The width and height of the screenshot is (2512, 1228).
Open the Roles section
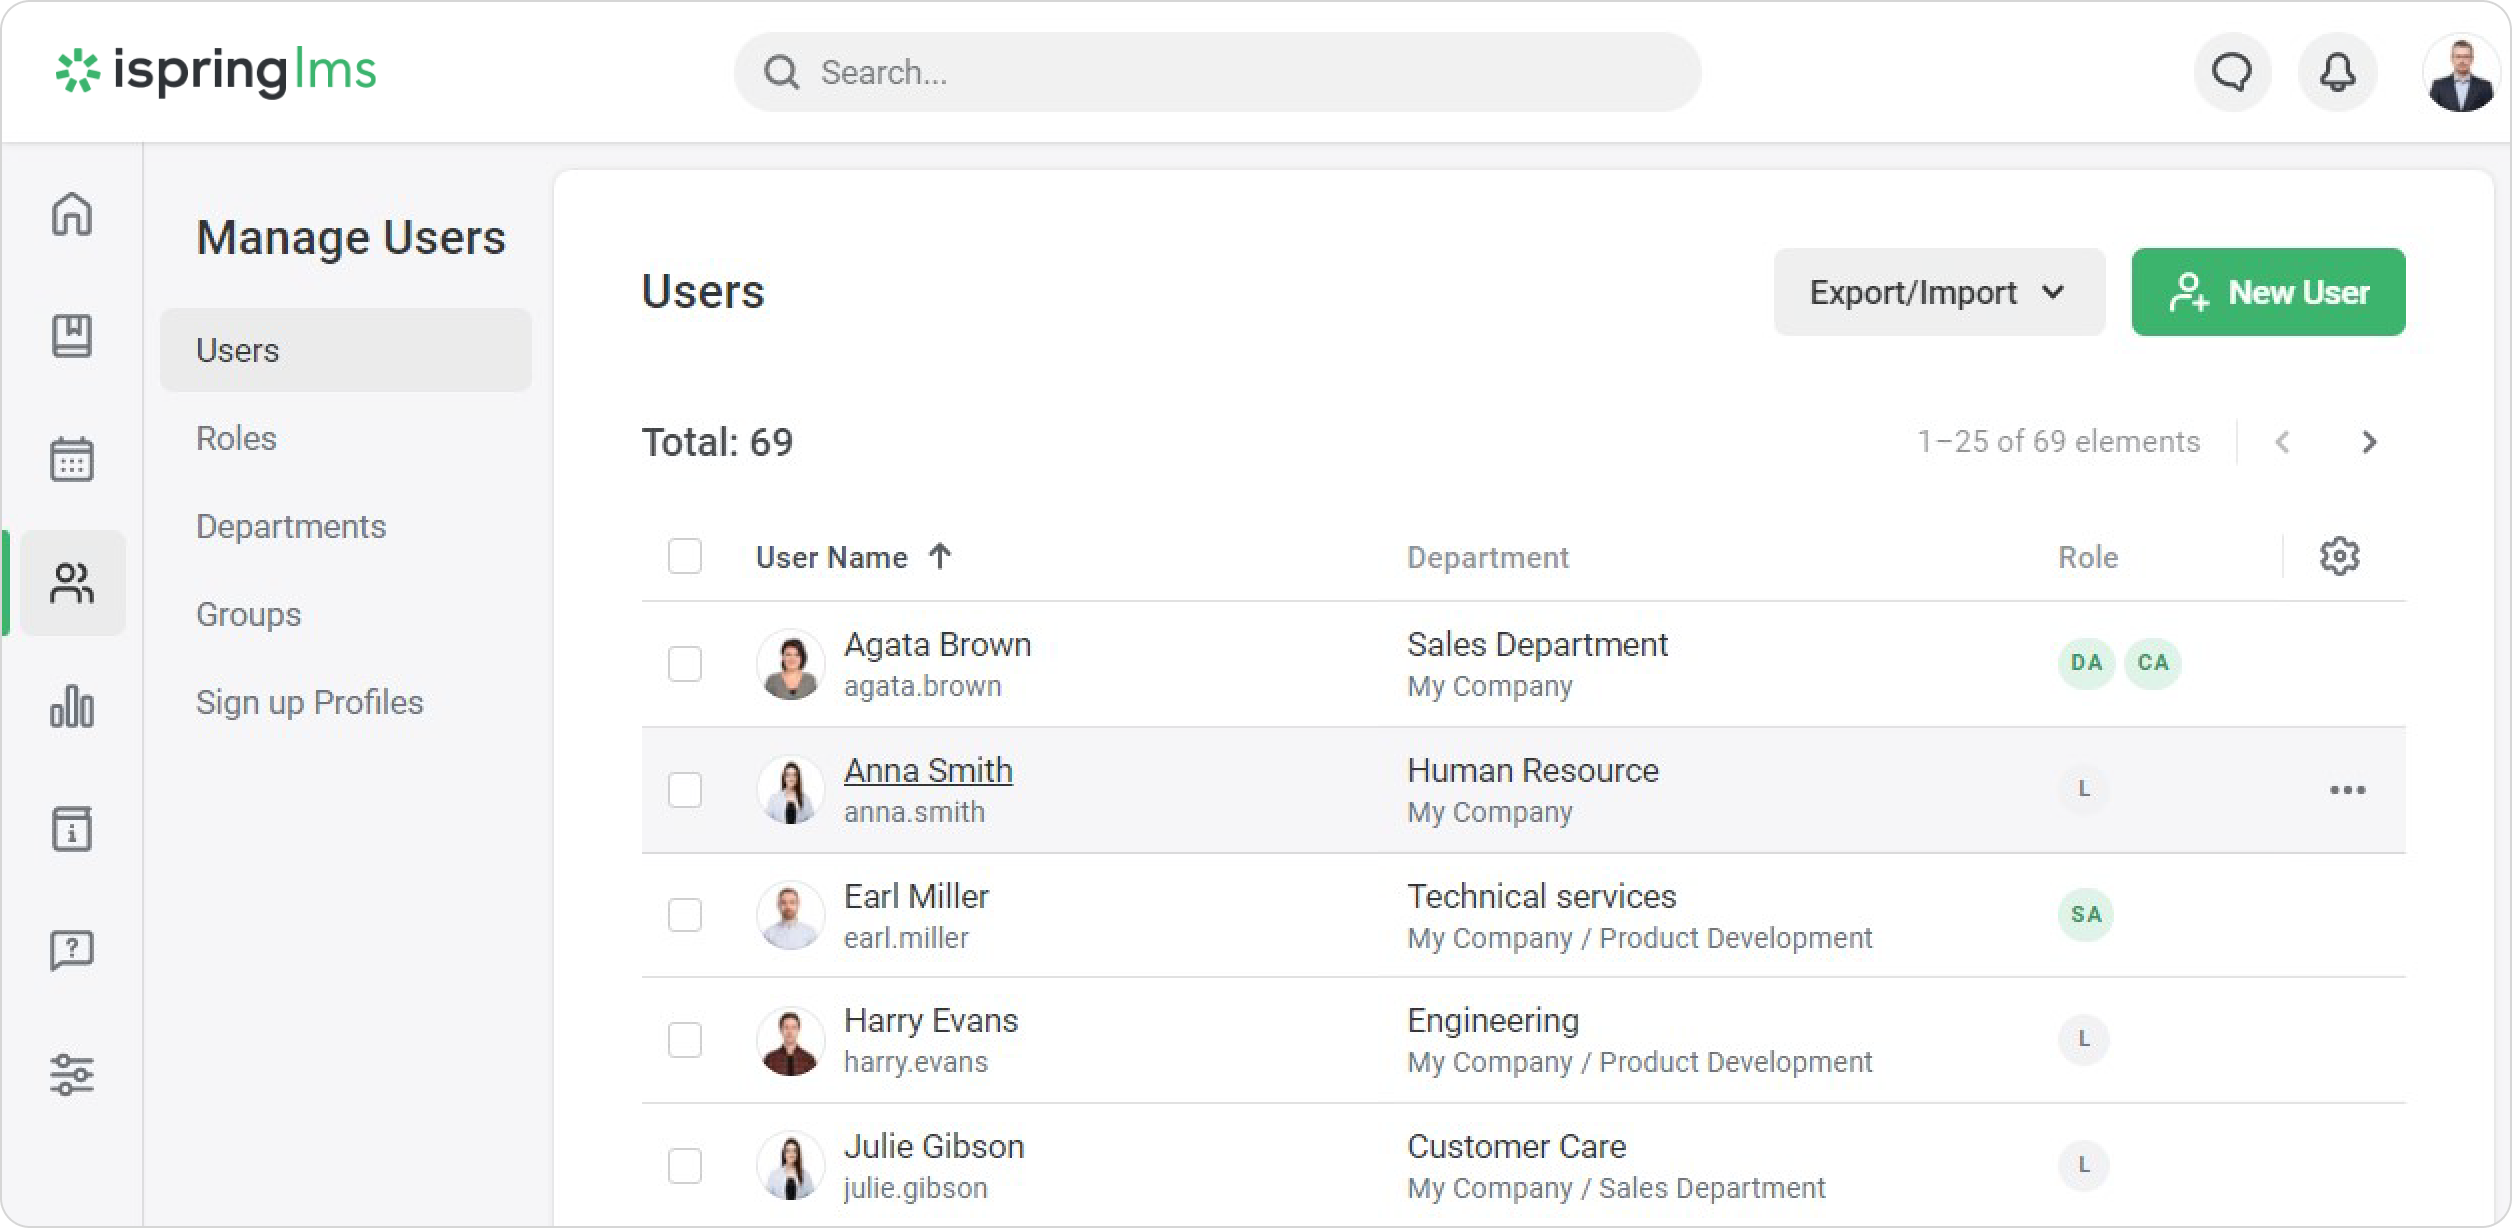[x=236, y=438]
